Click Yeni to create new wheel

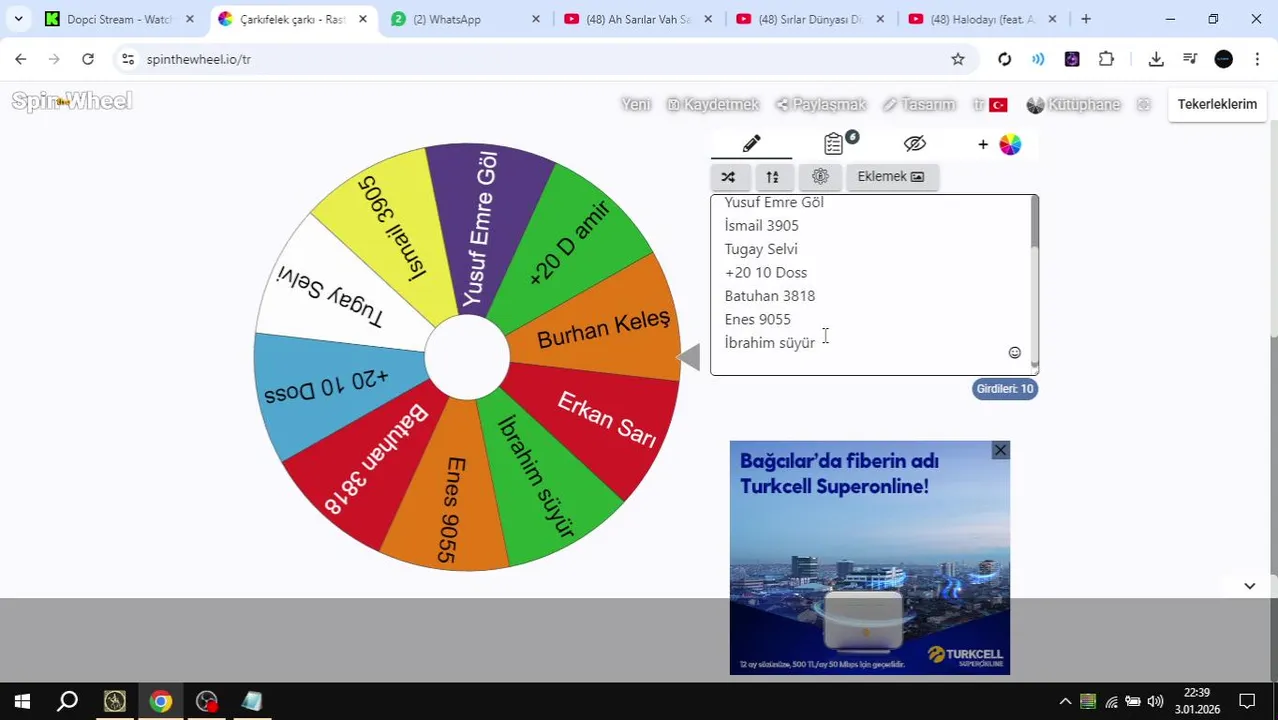(x=636, y=105)
